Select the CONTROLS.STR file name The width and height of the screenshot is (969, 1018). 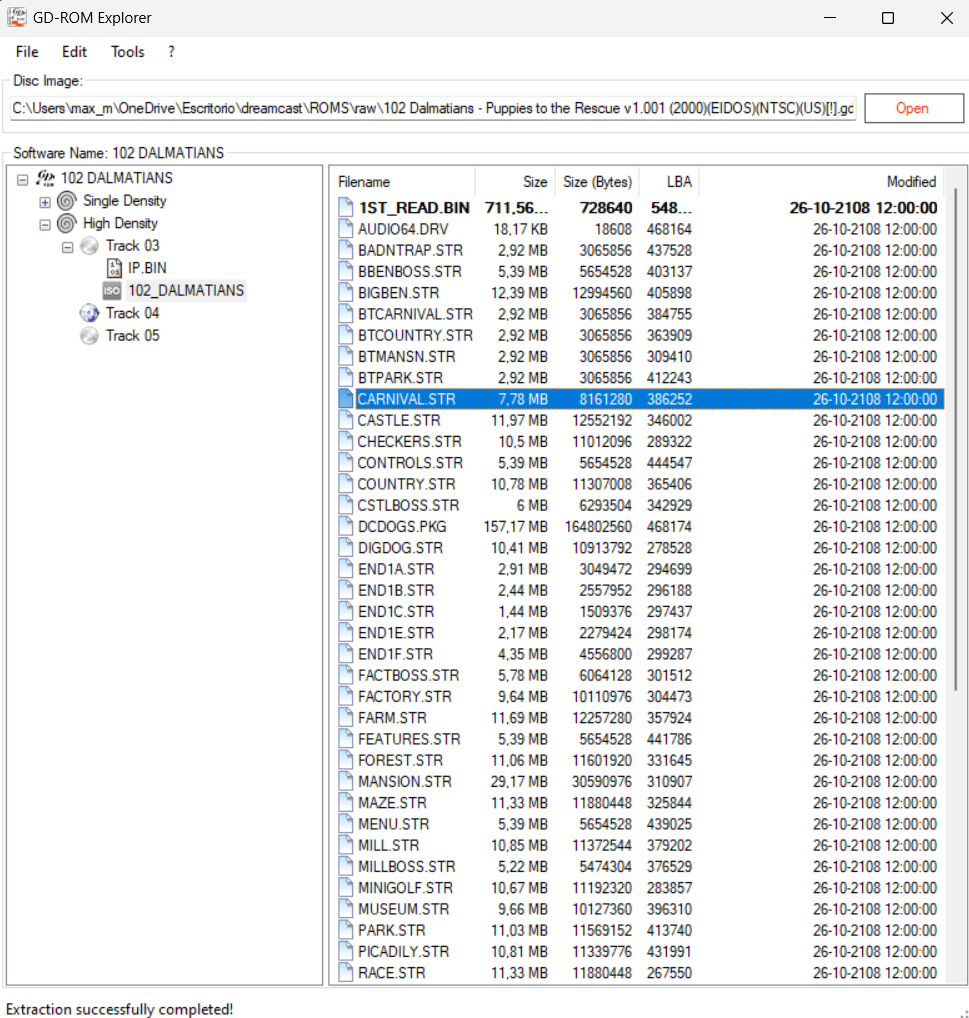410,463
